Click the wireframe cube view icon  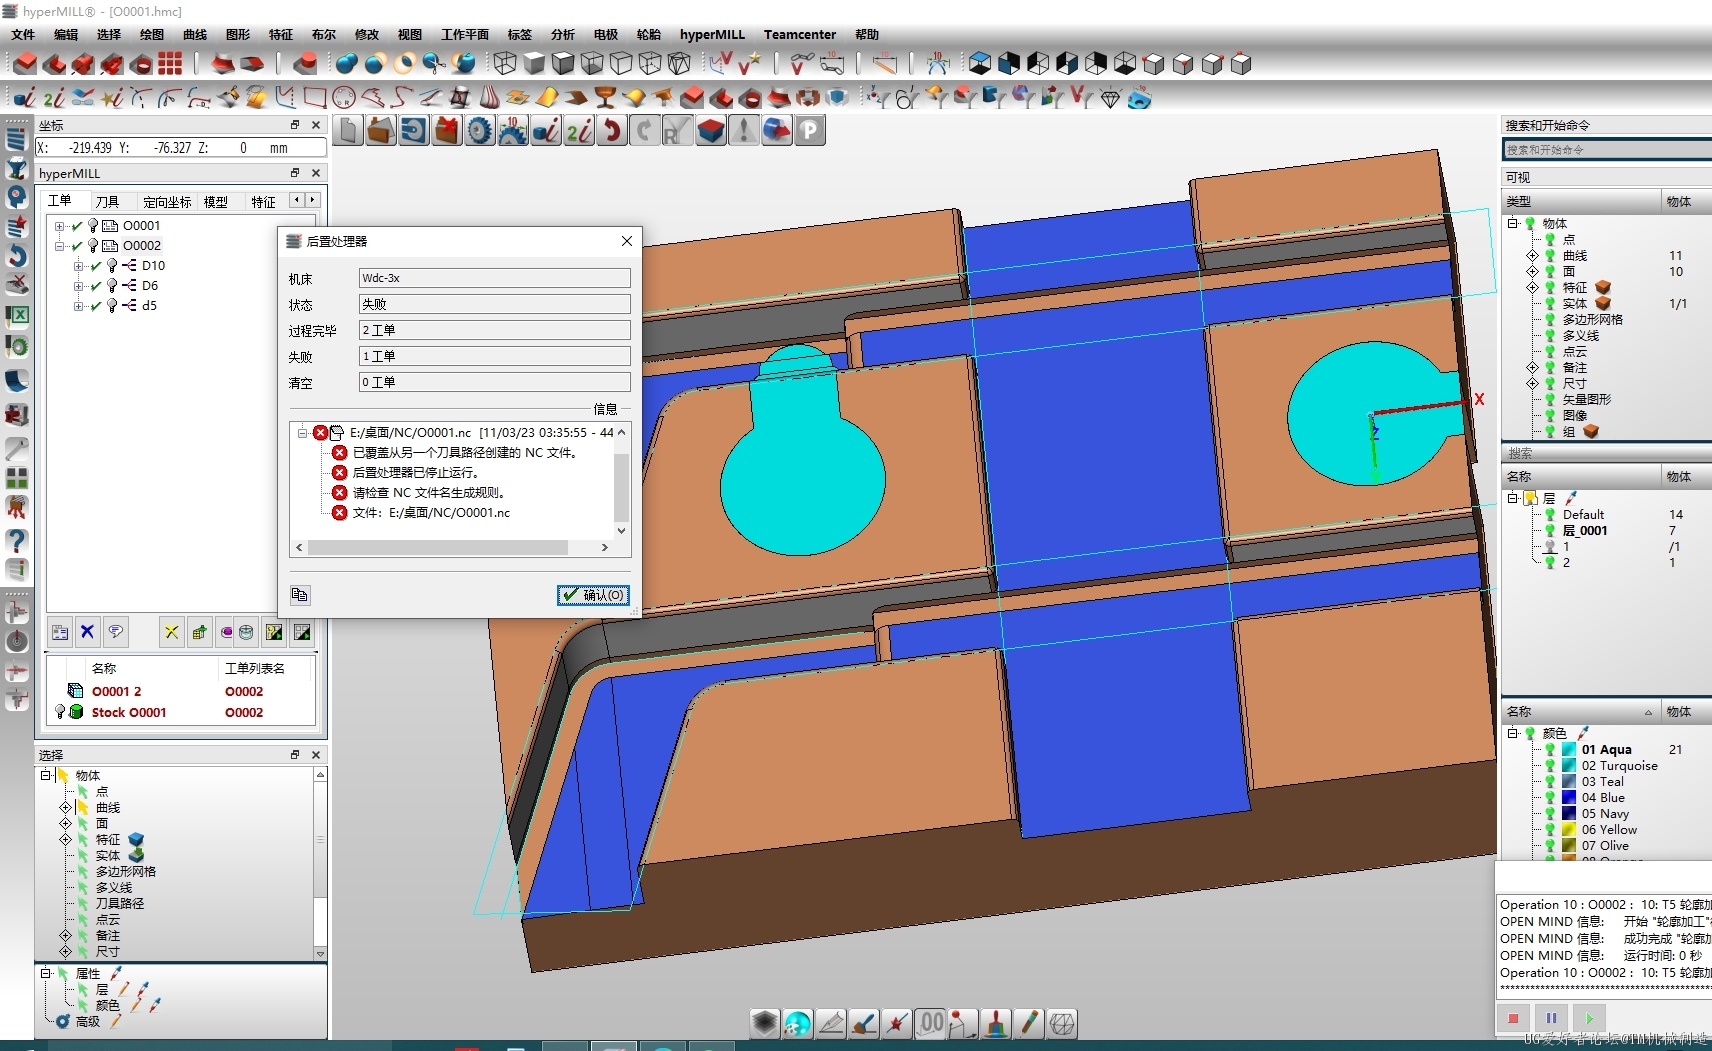point(505,64)
